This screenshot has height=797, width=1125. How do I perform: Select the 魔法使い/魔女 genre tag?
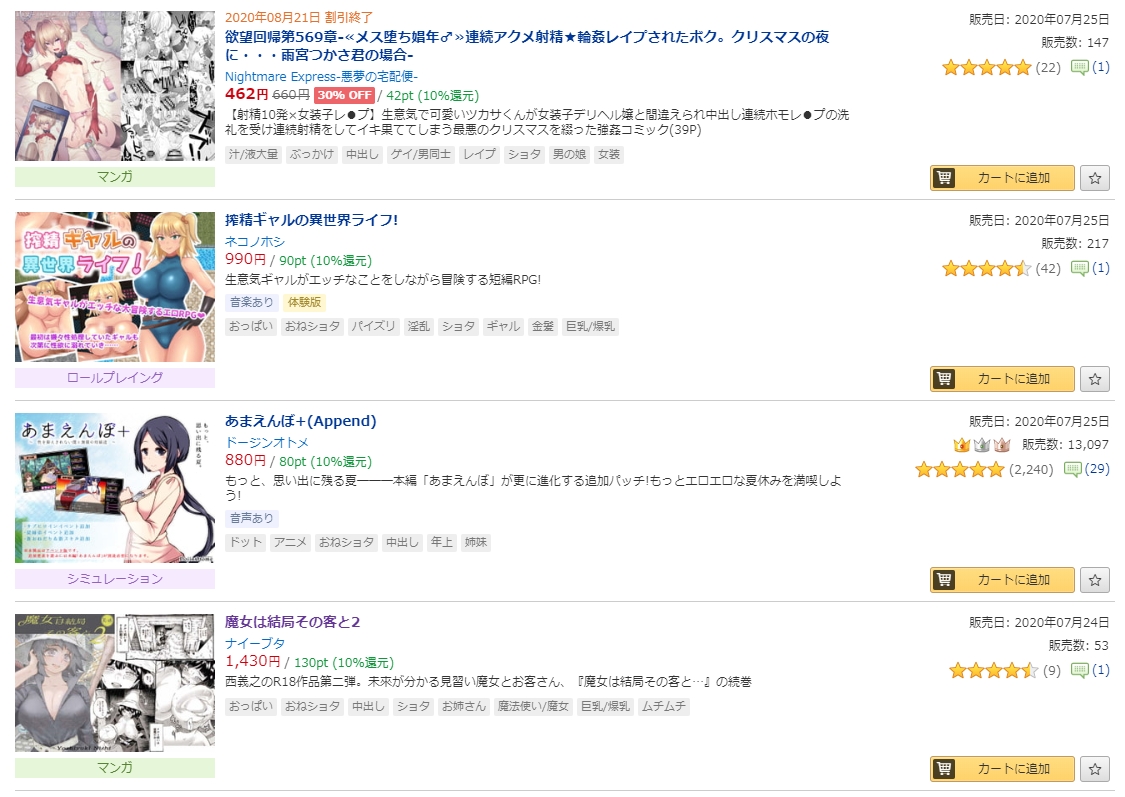coord(533,707)
